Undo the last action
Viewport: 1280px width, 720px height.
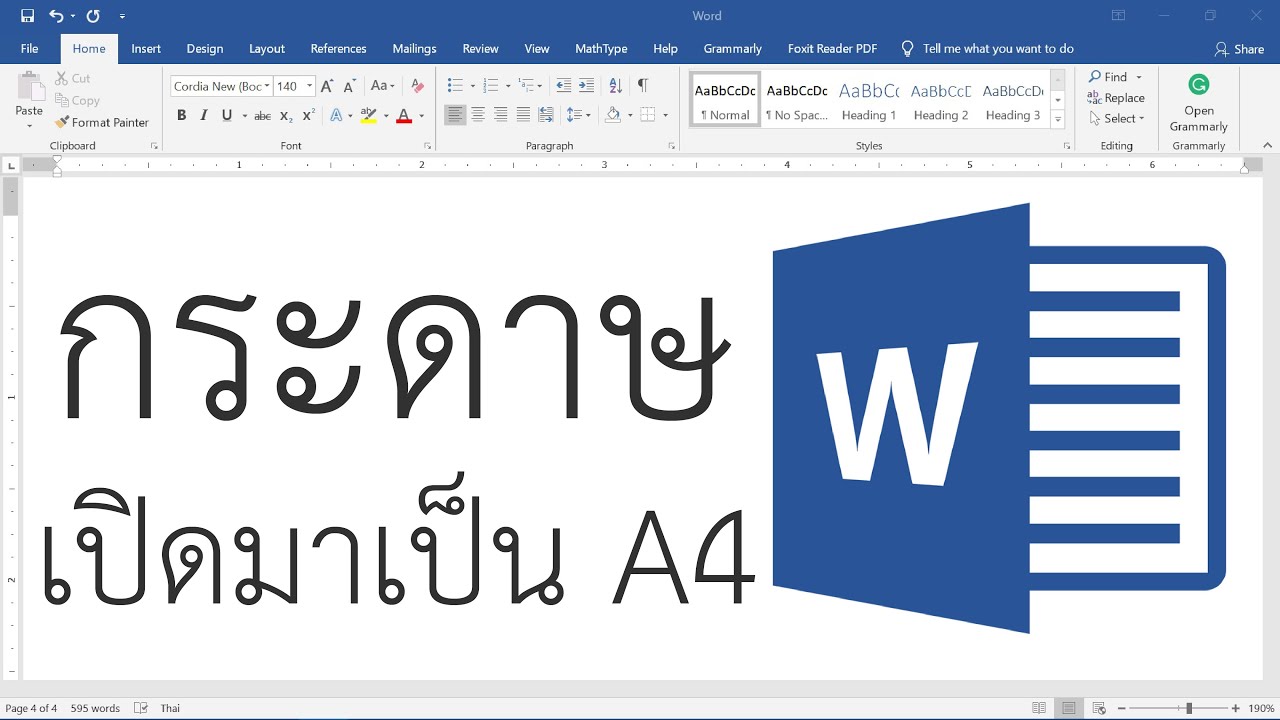pyautogui.click(x=56, y=16)
